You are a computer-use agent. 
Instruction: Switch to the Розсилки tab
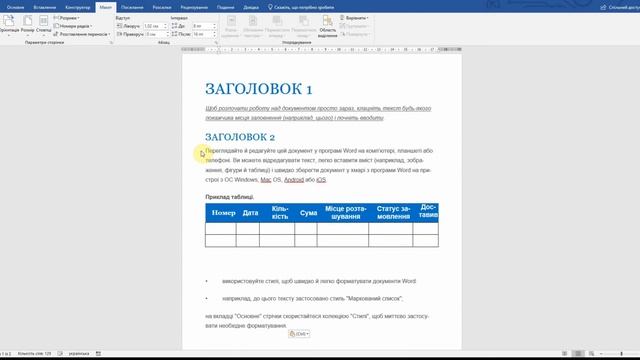(162, 7)
